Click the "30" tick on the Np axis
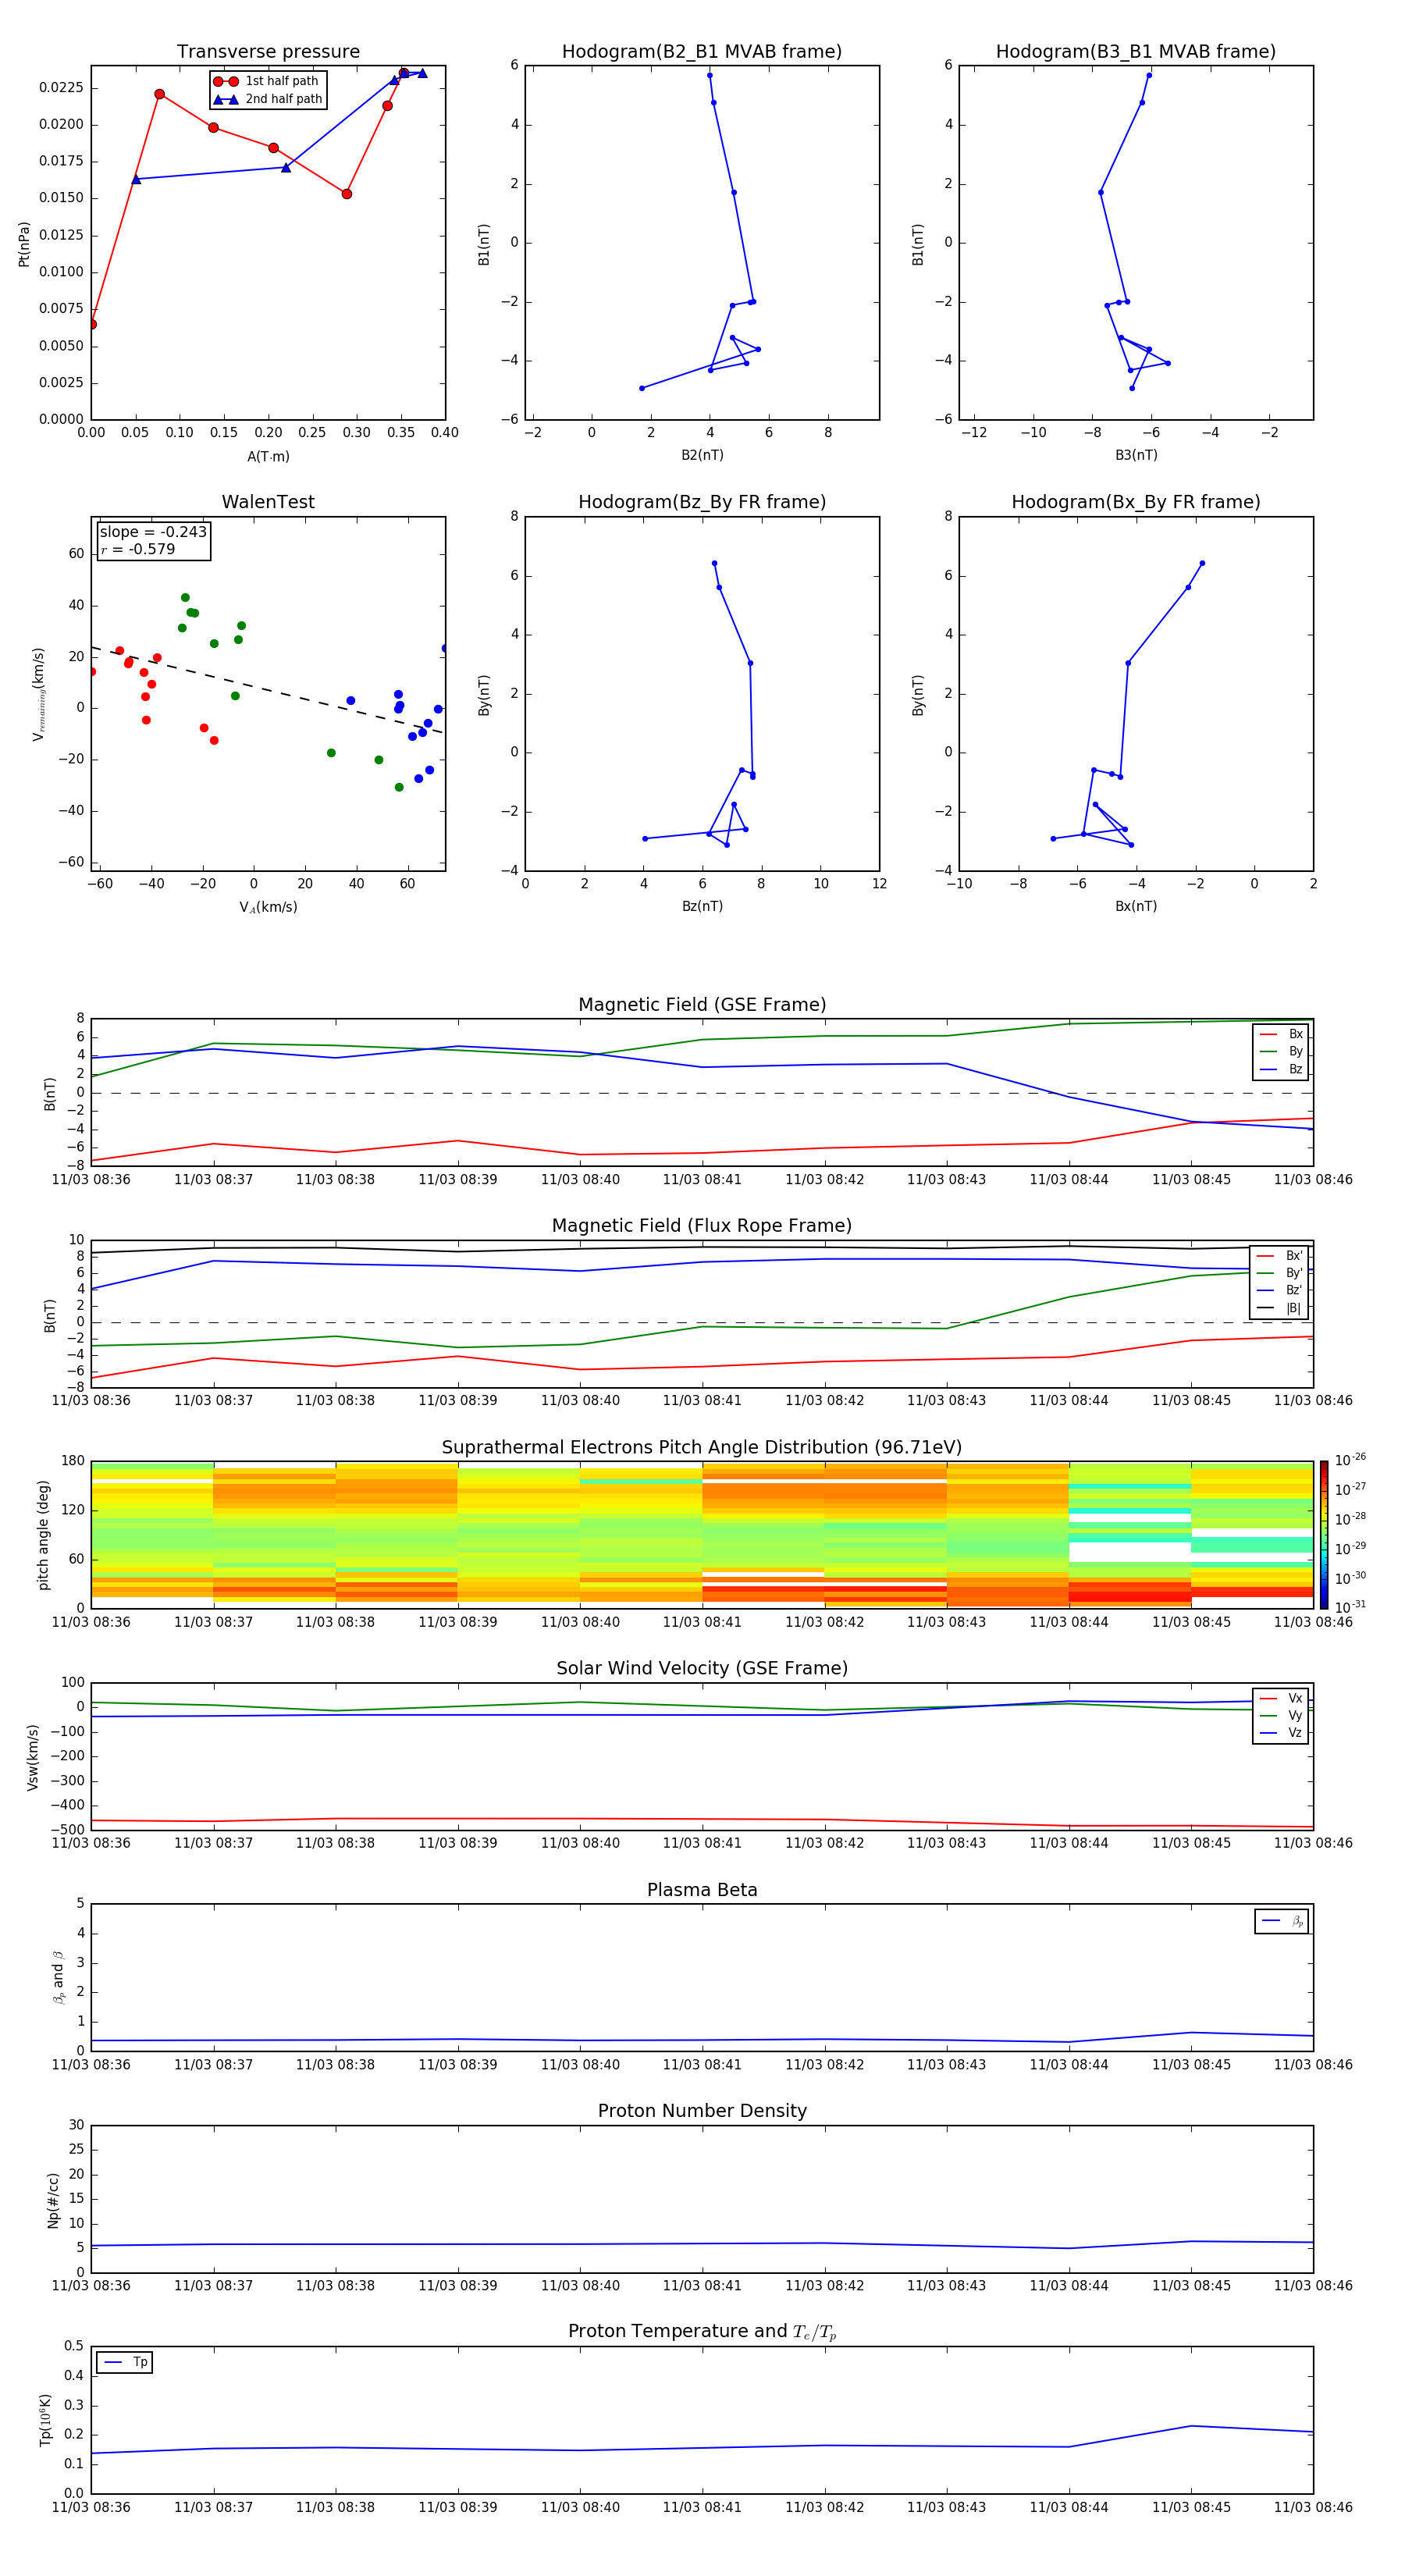 coord(76,2125)
